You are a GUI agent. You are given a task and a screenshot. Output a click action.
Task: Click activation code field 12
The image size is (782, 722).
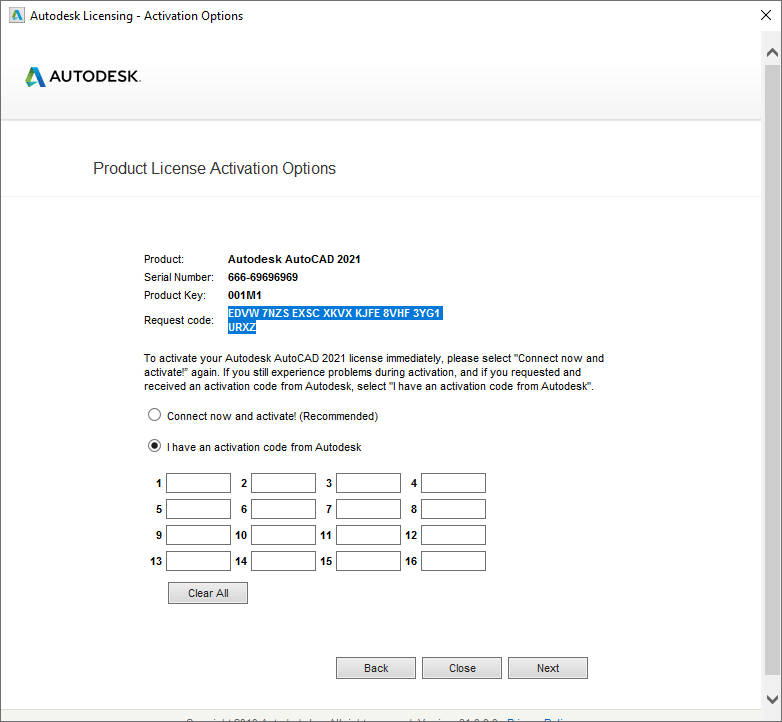(x=453, y=535)
